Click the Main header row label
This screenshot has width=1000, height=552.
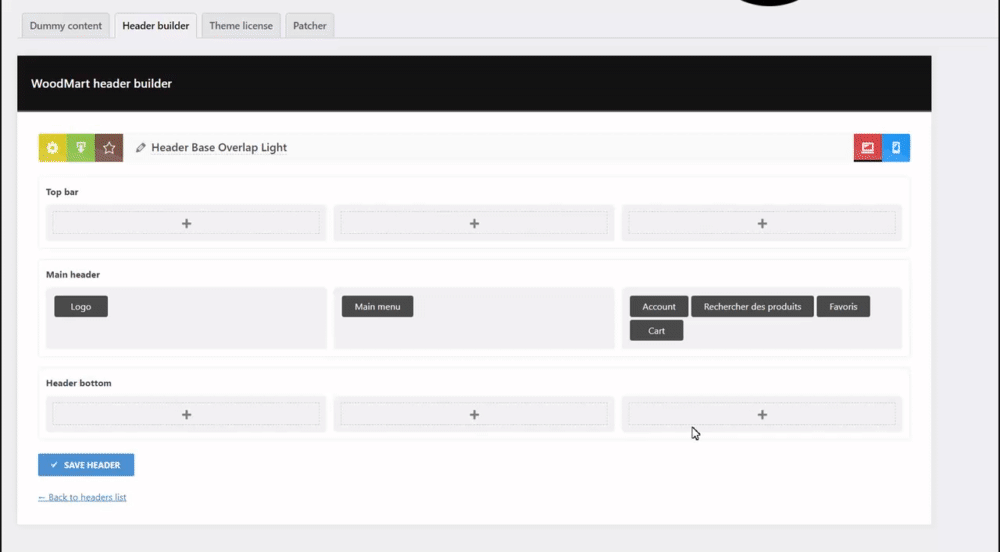pos(73,275)
